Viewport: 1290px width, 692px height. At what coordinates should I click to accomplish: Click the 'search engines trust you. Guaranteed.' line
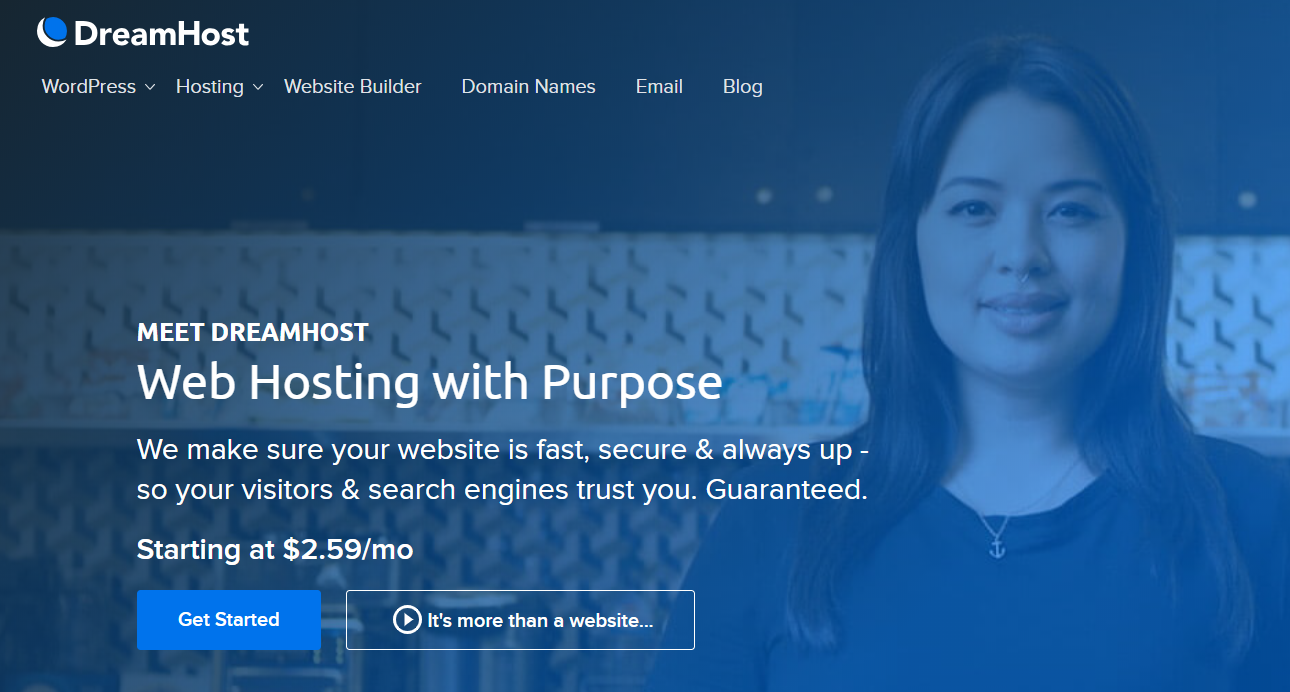[502, 491]
